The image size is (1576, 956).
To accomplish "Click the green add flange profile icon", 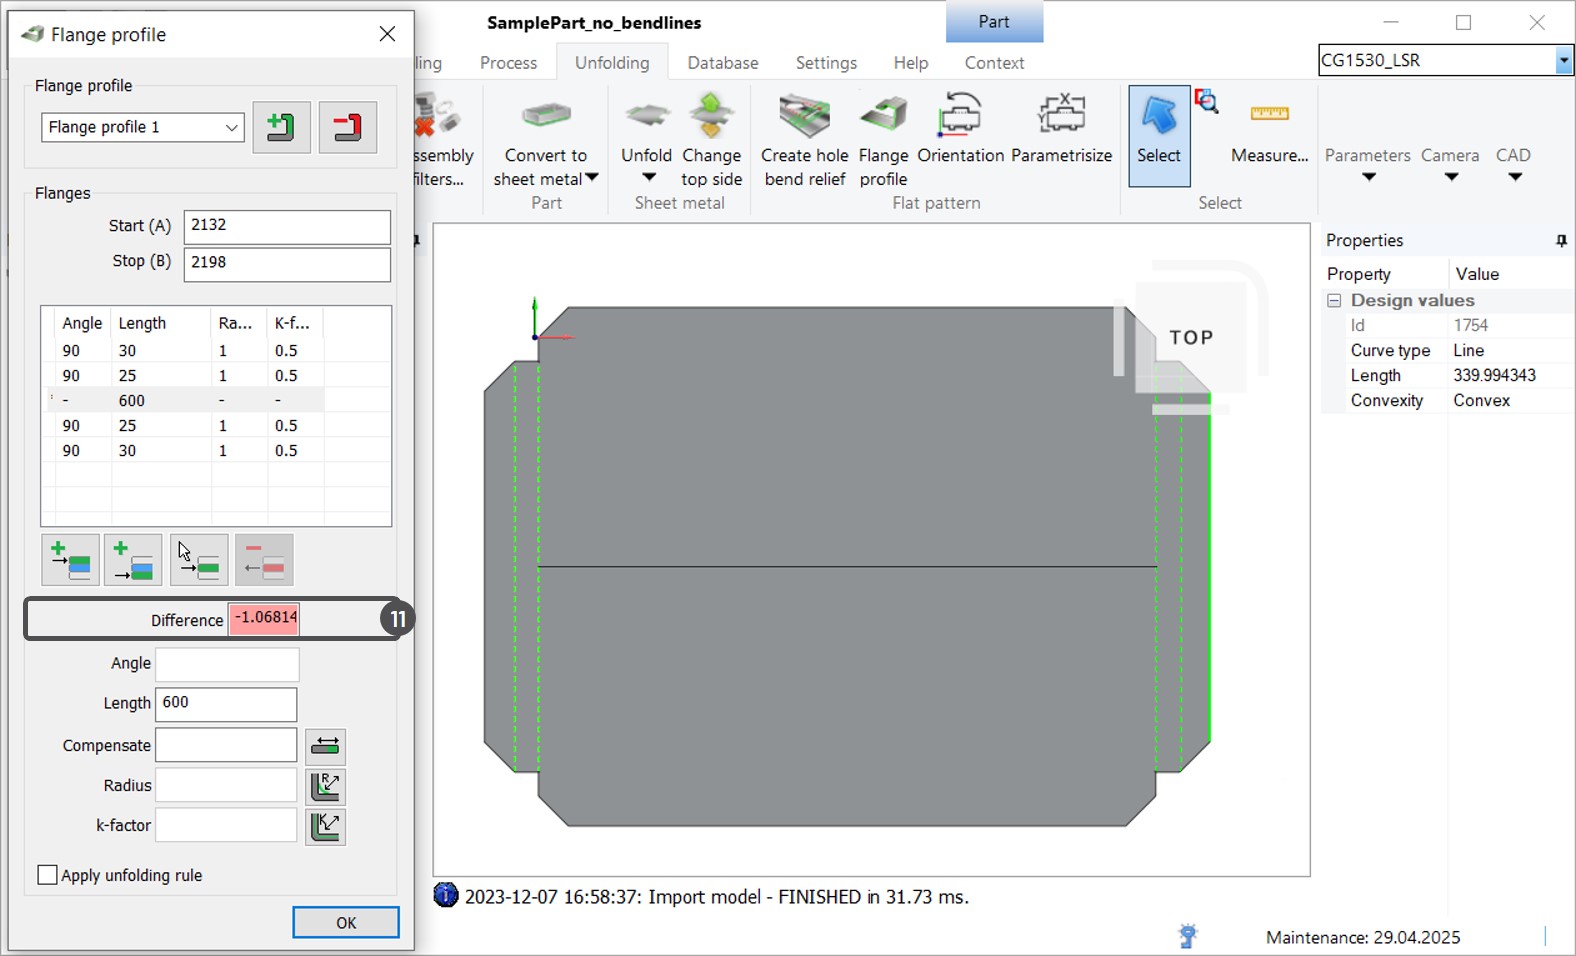I will pos(281,127).
